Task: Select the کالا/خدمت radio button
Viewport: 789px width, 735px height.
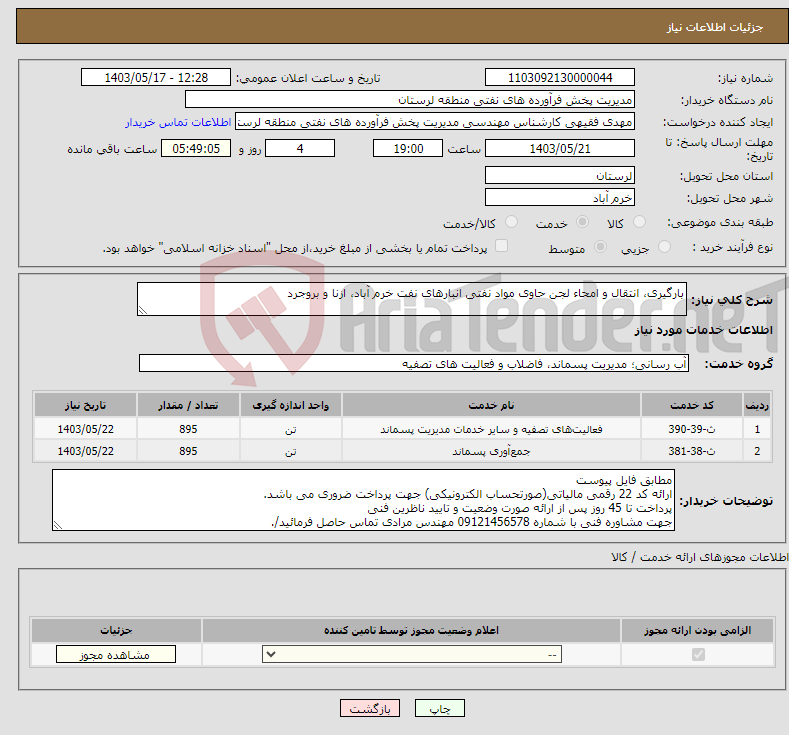Action: pos(511,222)
